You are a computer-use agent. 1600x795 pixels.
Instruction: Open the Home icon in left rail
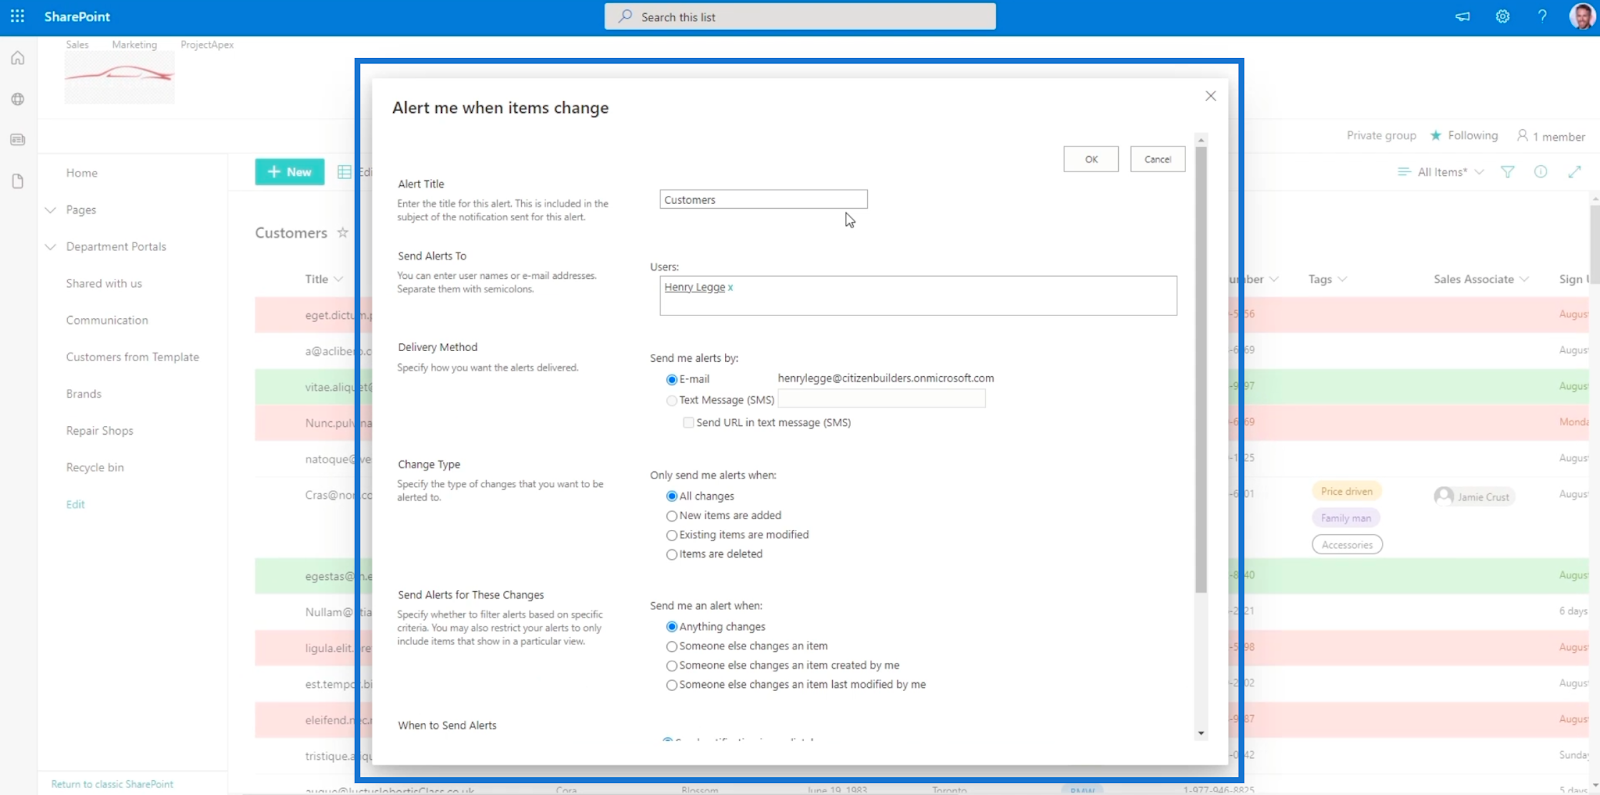(17, 58)
